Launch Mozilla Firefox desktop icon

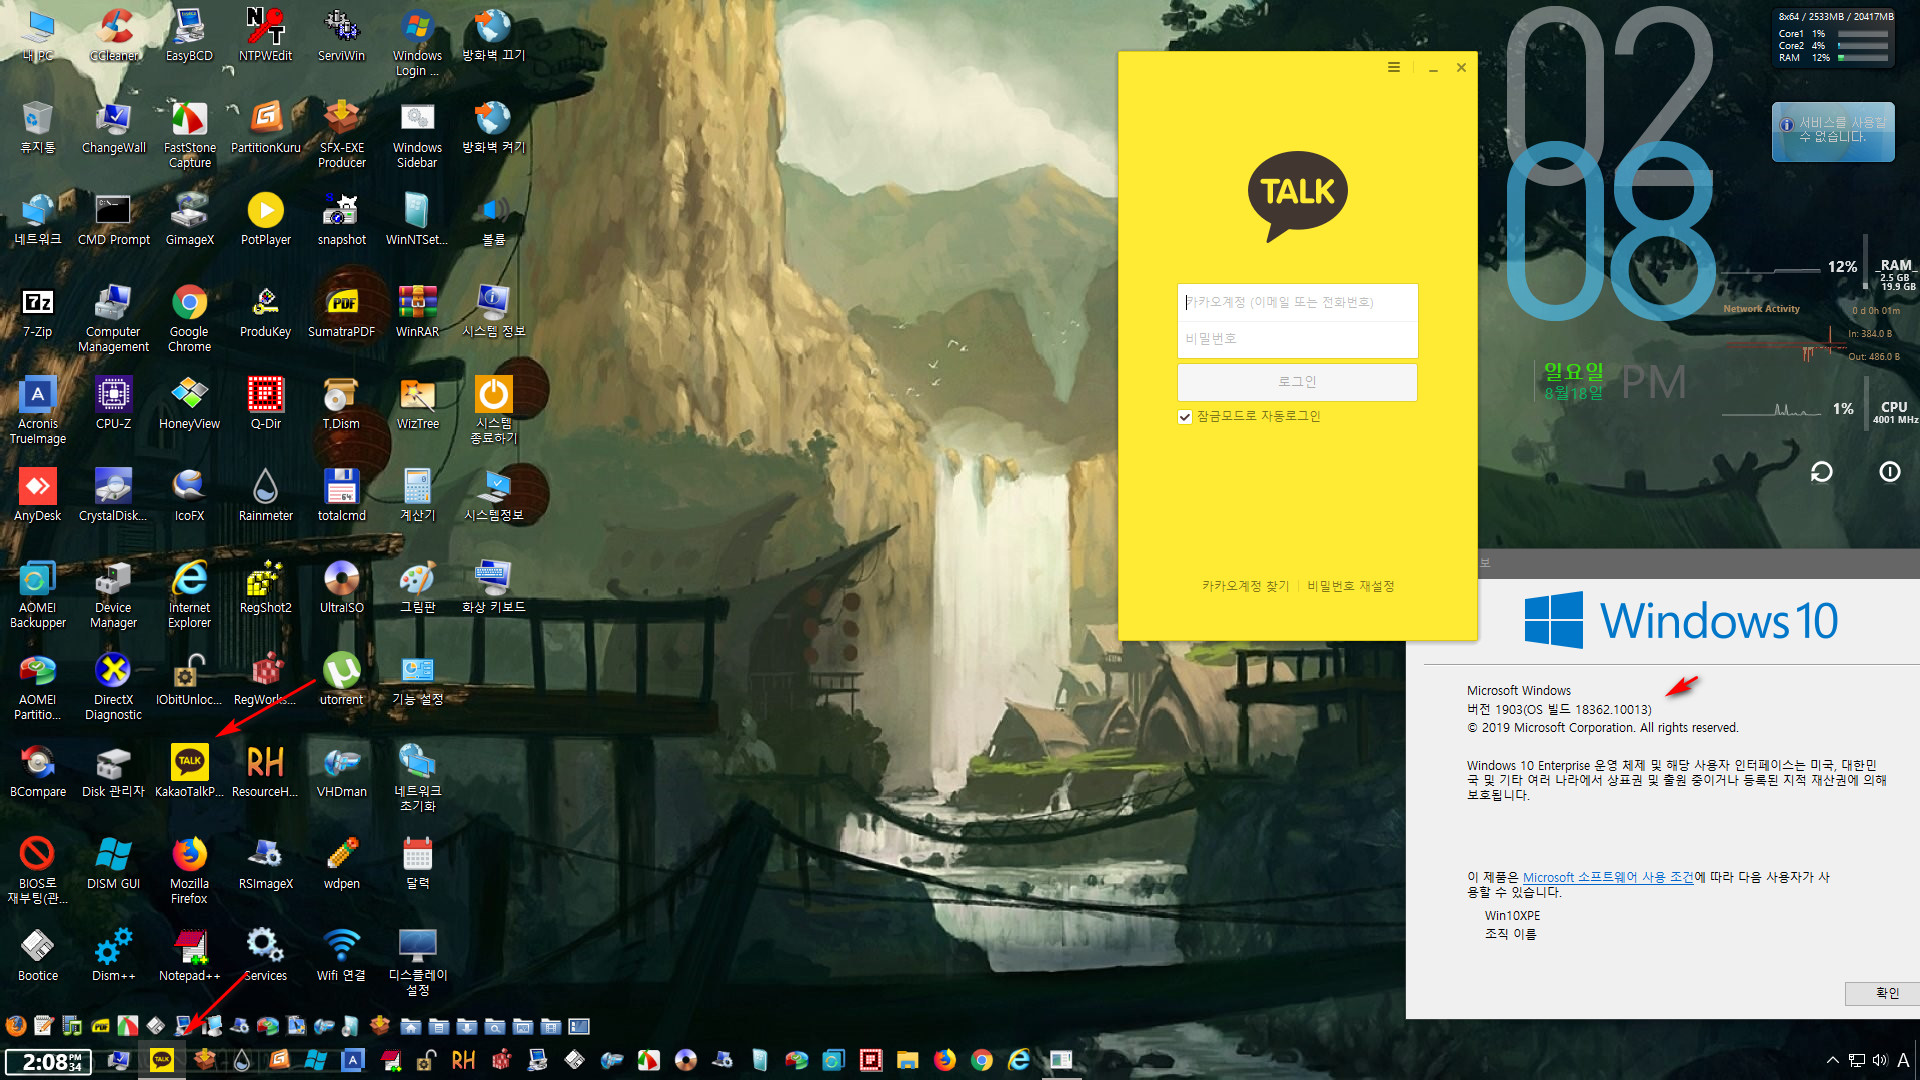pyautogui.click(x=189, y=870)
